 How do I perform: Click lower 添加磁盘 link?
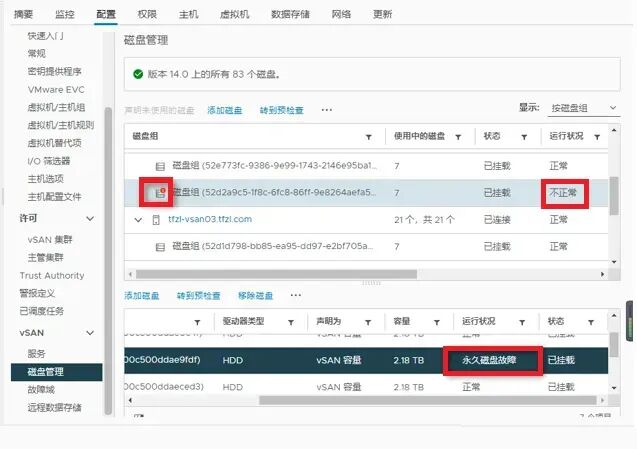pos(142,296)
